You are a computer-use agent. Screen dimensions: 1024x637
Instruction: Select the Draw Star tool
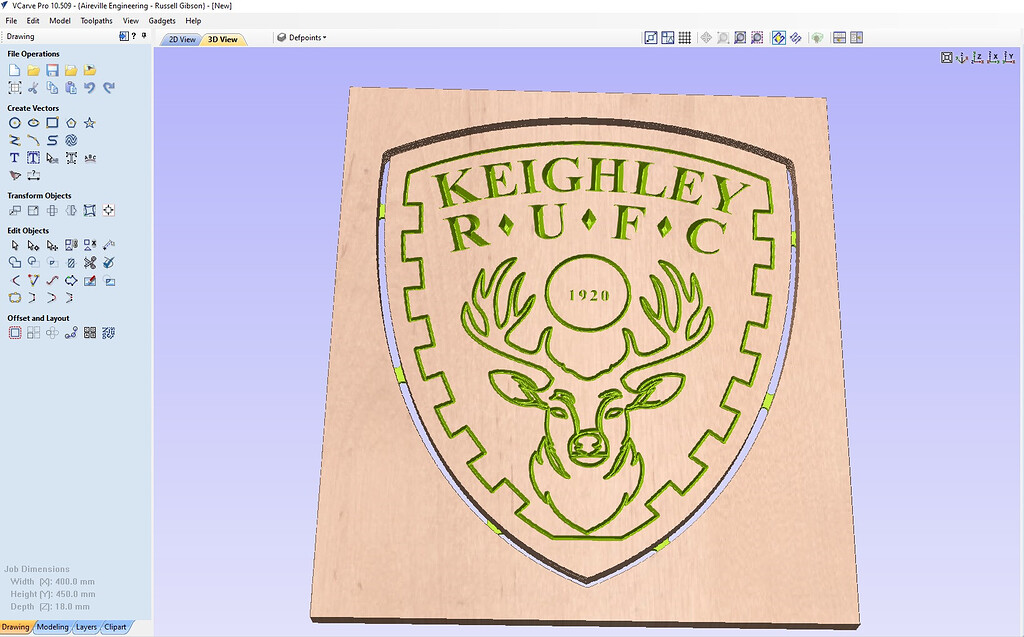(88, 122)
